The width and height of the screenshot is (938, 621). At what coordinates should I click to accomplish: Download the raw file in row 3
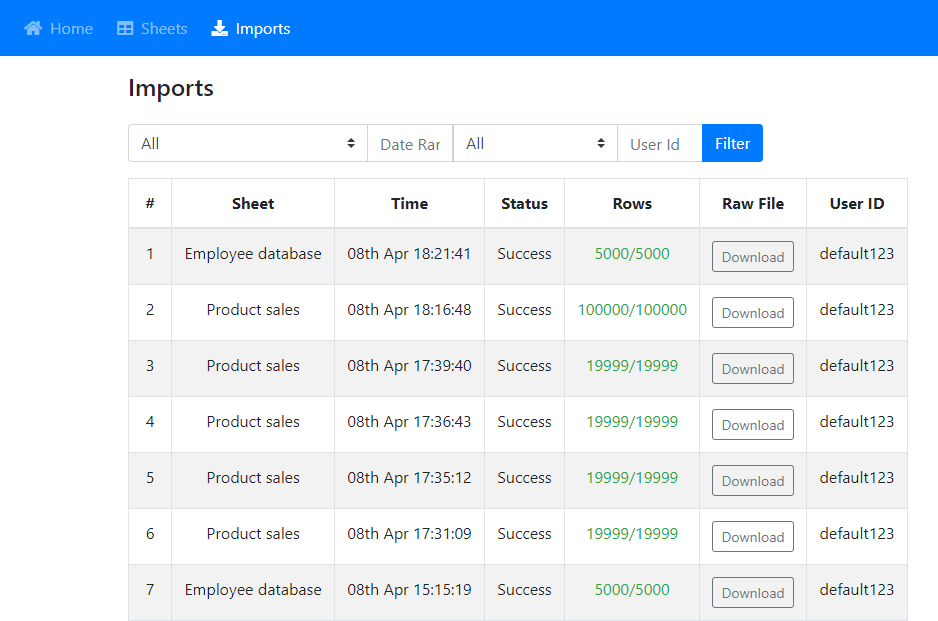(752, 369)
